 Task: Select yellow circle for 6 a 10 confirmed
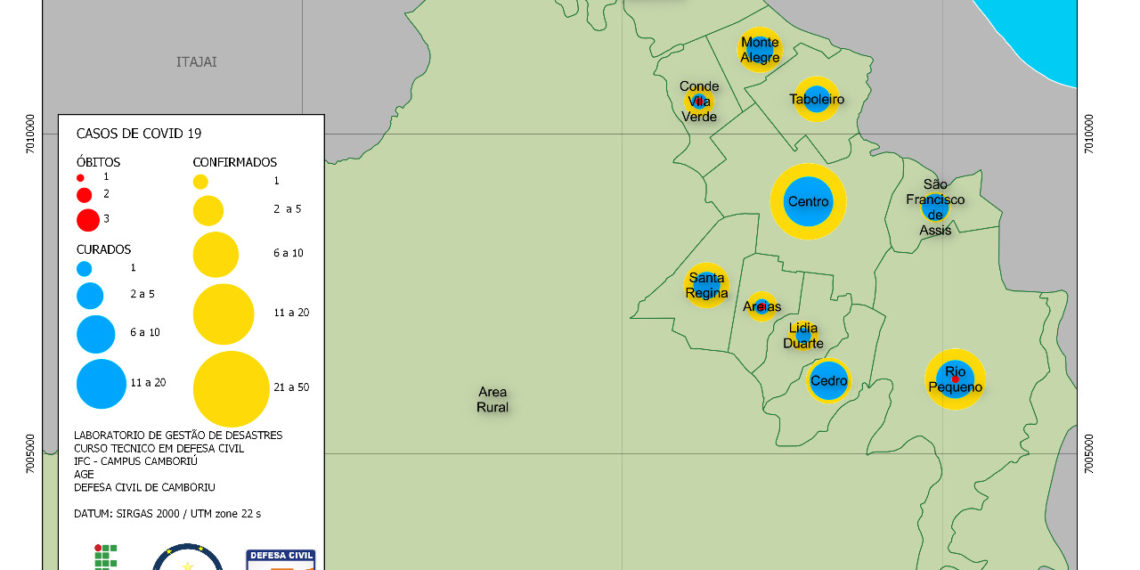(216, 254)
